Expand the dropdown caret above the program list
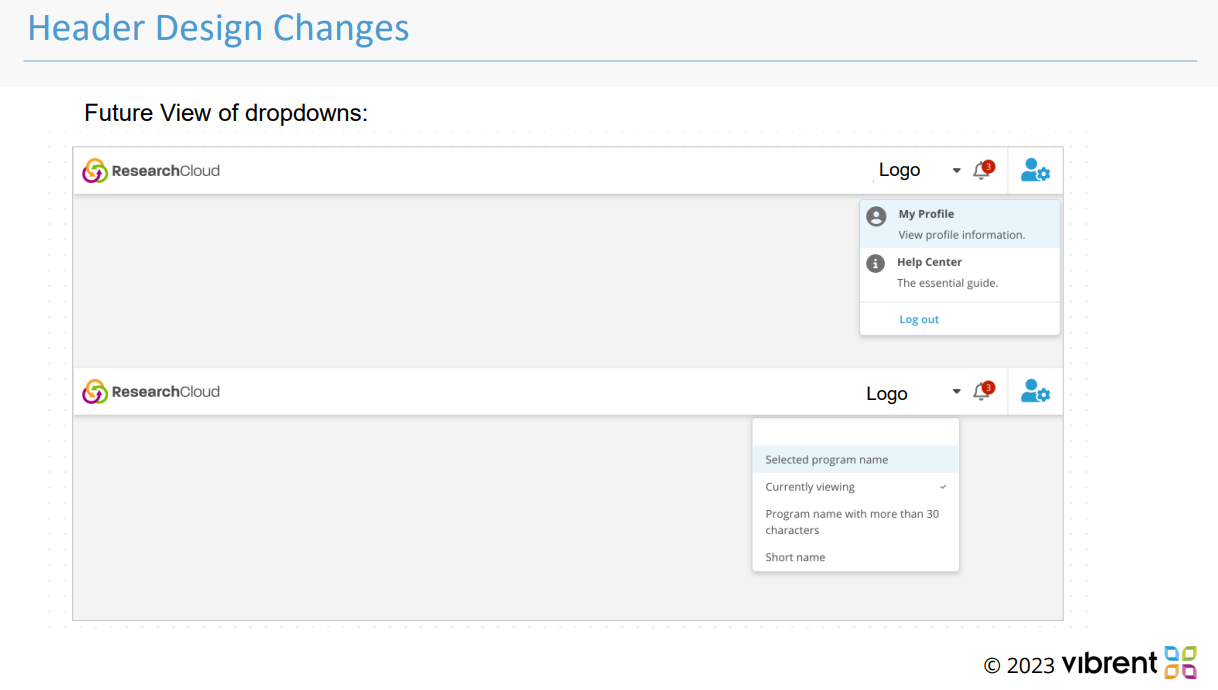Screen dimensions: 1218x690 click(956, 392)
